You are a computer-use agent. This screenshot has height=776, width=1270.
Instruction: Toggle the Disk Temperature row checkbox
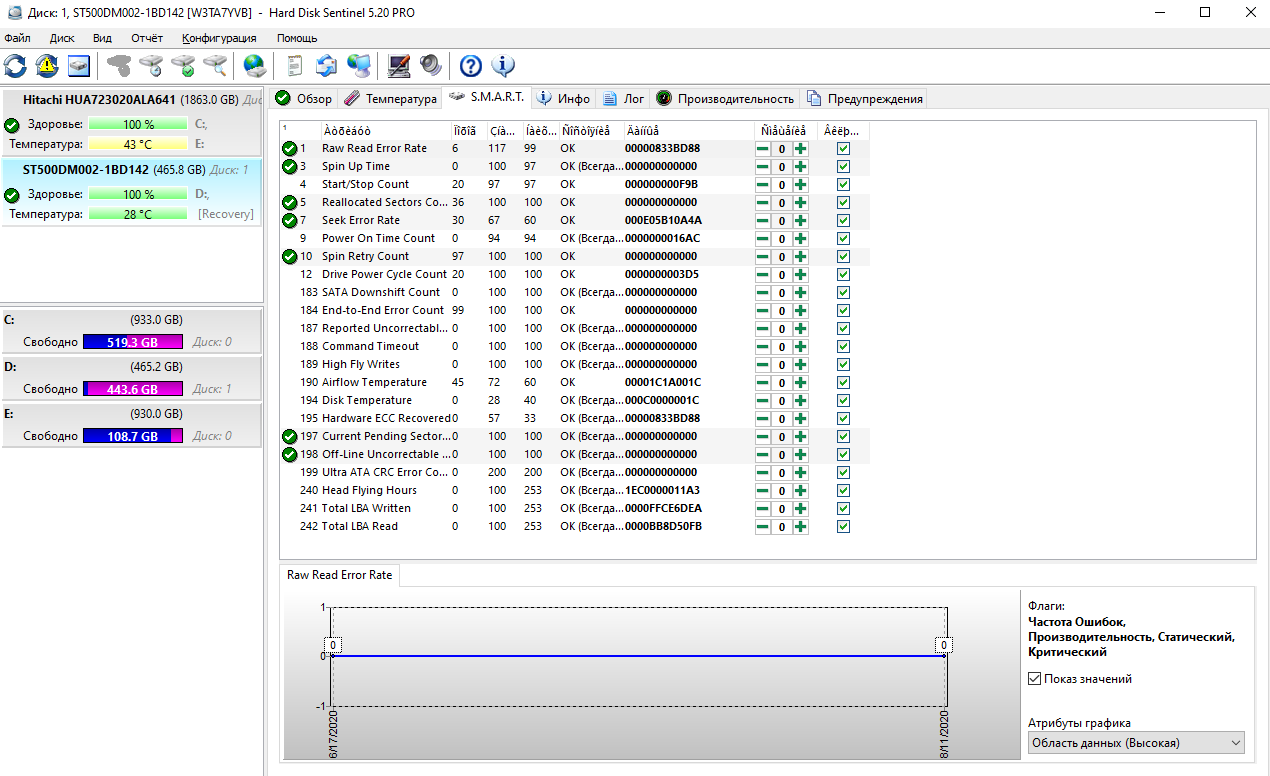click(x=843, y=400)
